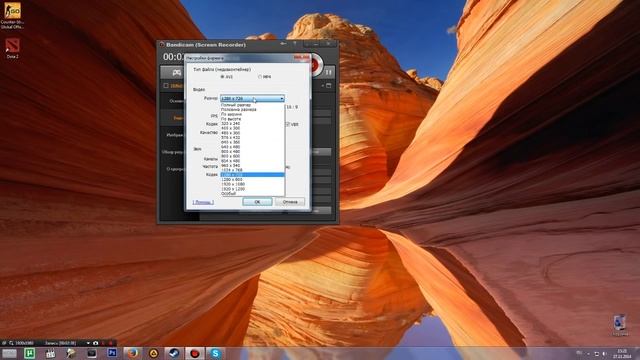Select Bandicam's gamepad game-mode icon

(x=176, y=73)
